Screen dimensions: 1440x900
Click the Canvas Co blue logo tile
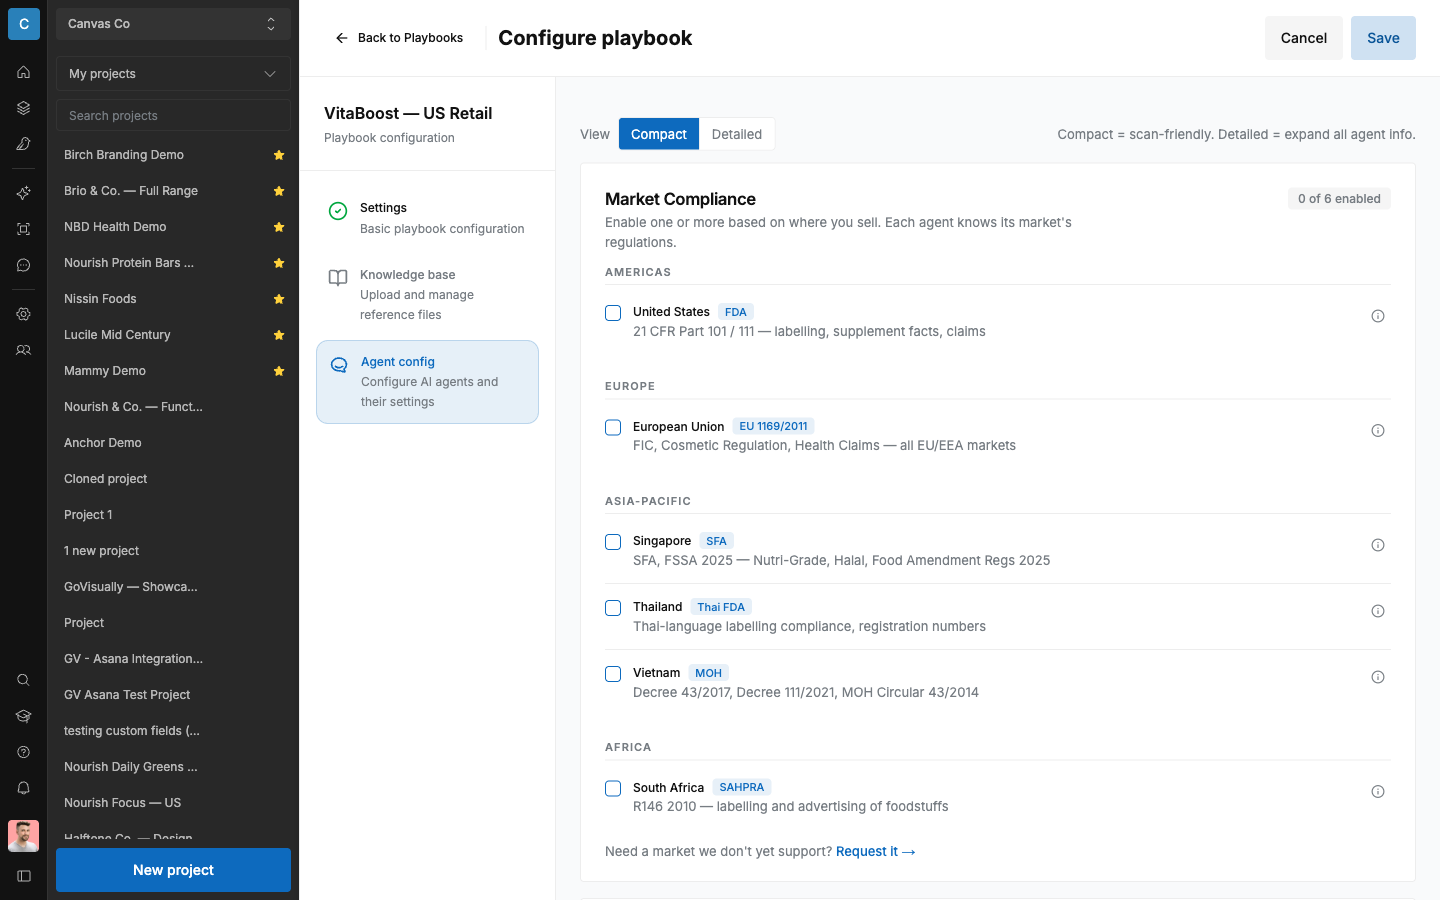coord(24,24)
